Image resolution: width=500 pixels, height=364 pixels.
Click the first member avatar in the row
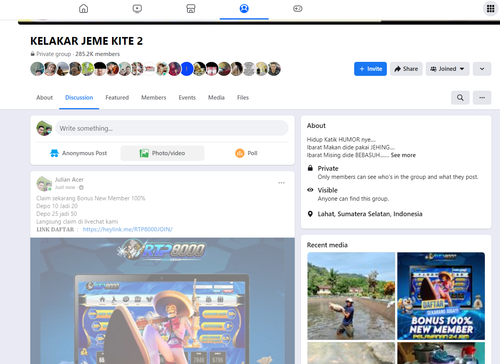click(x=37, y=69)
